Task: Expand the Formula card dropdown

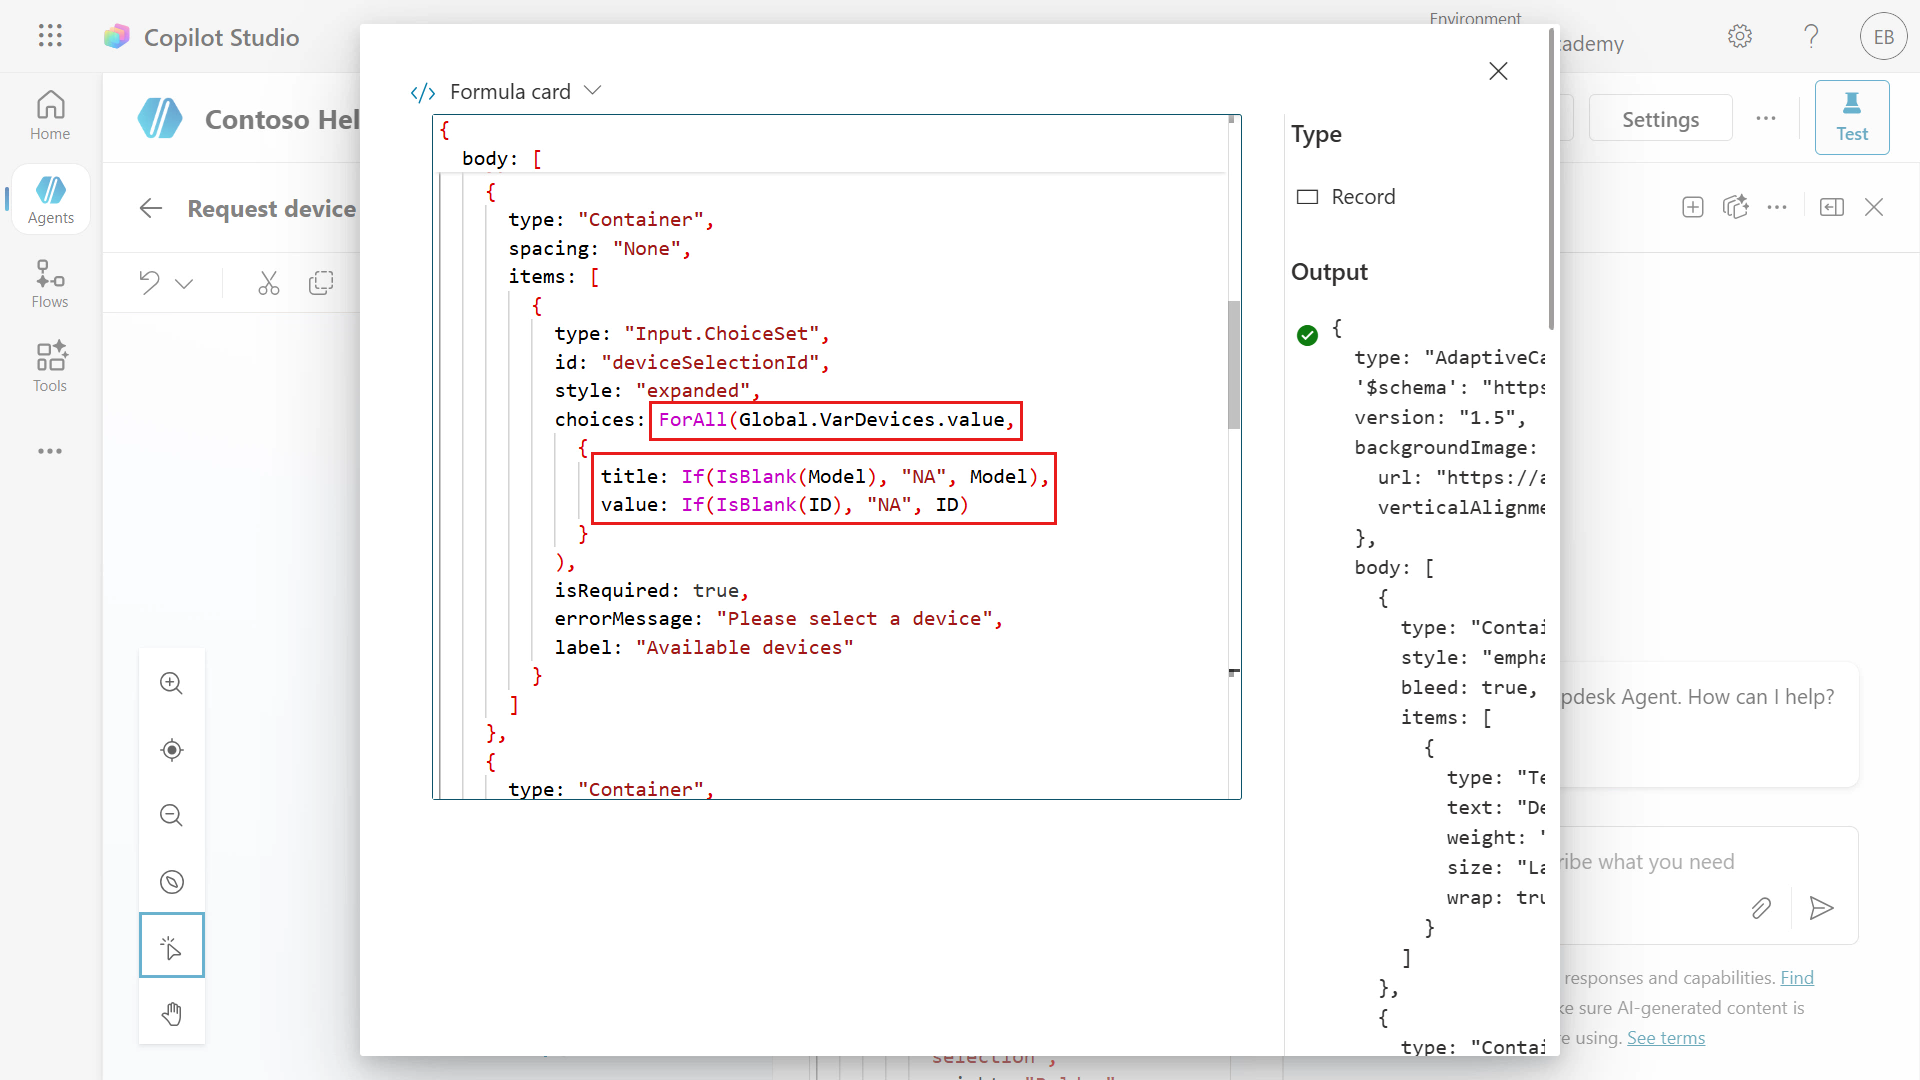Action: (593, 91)
